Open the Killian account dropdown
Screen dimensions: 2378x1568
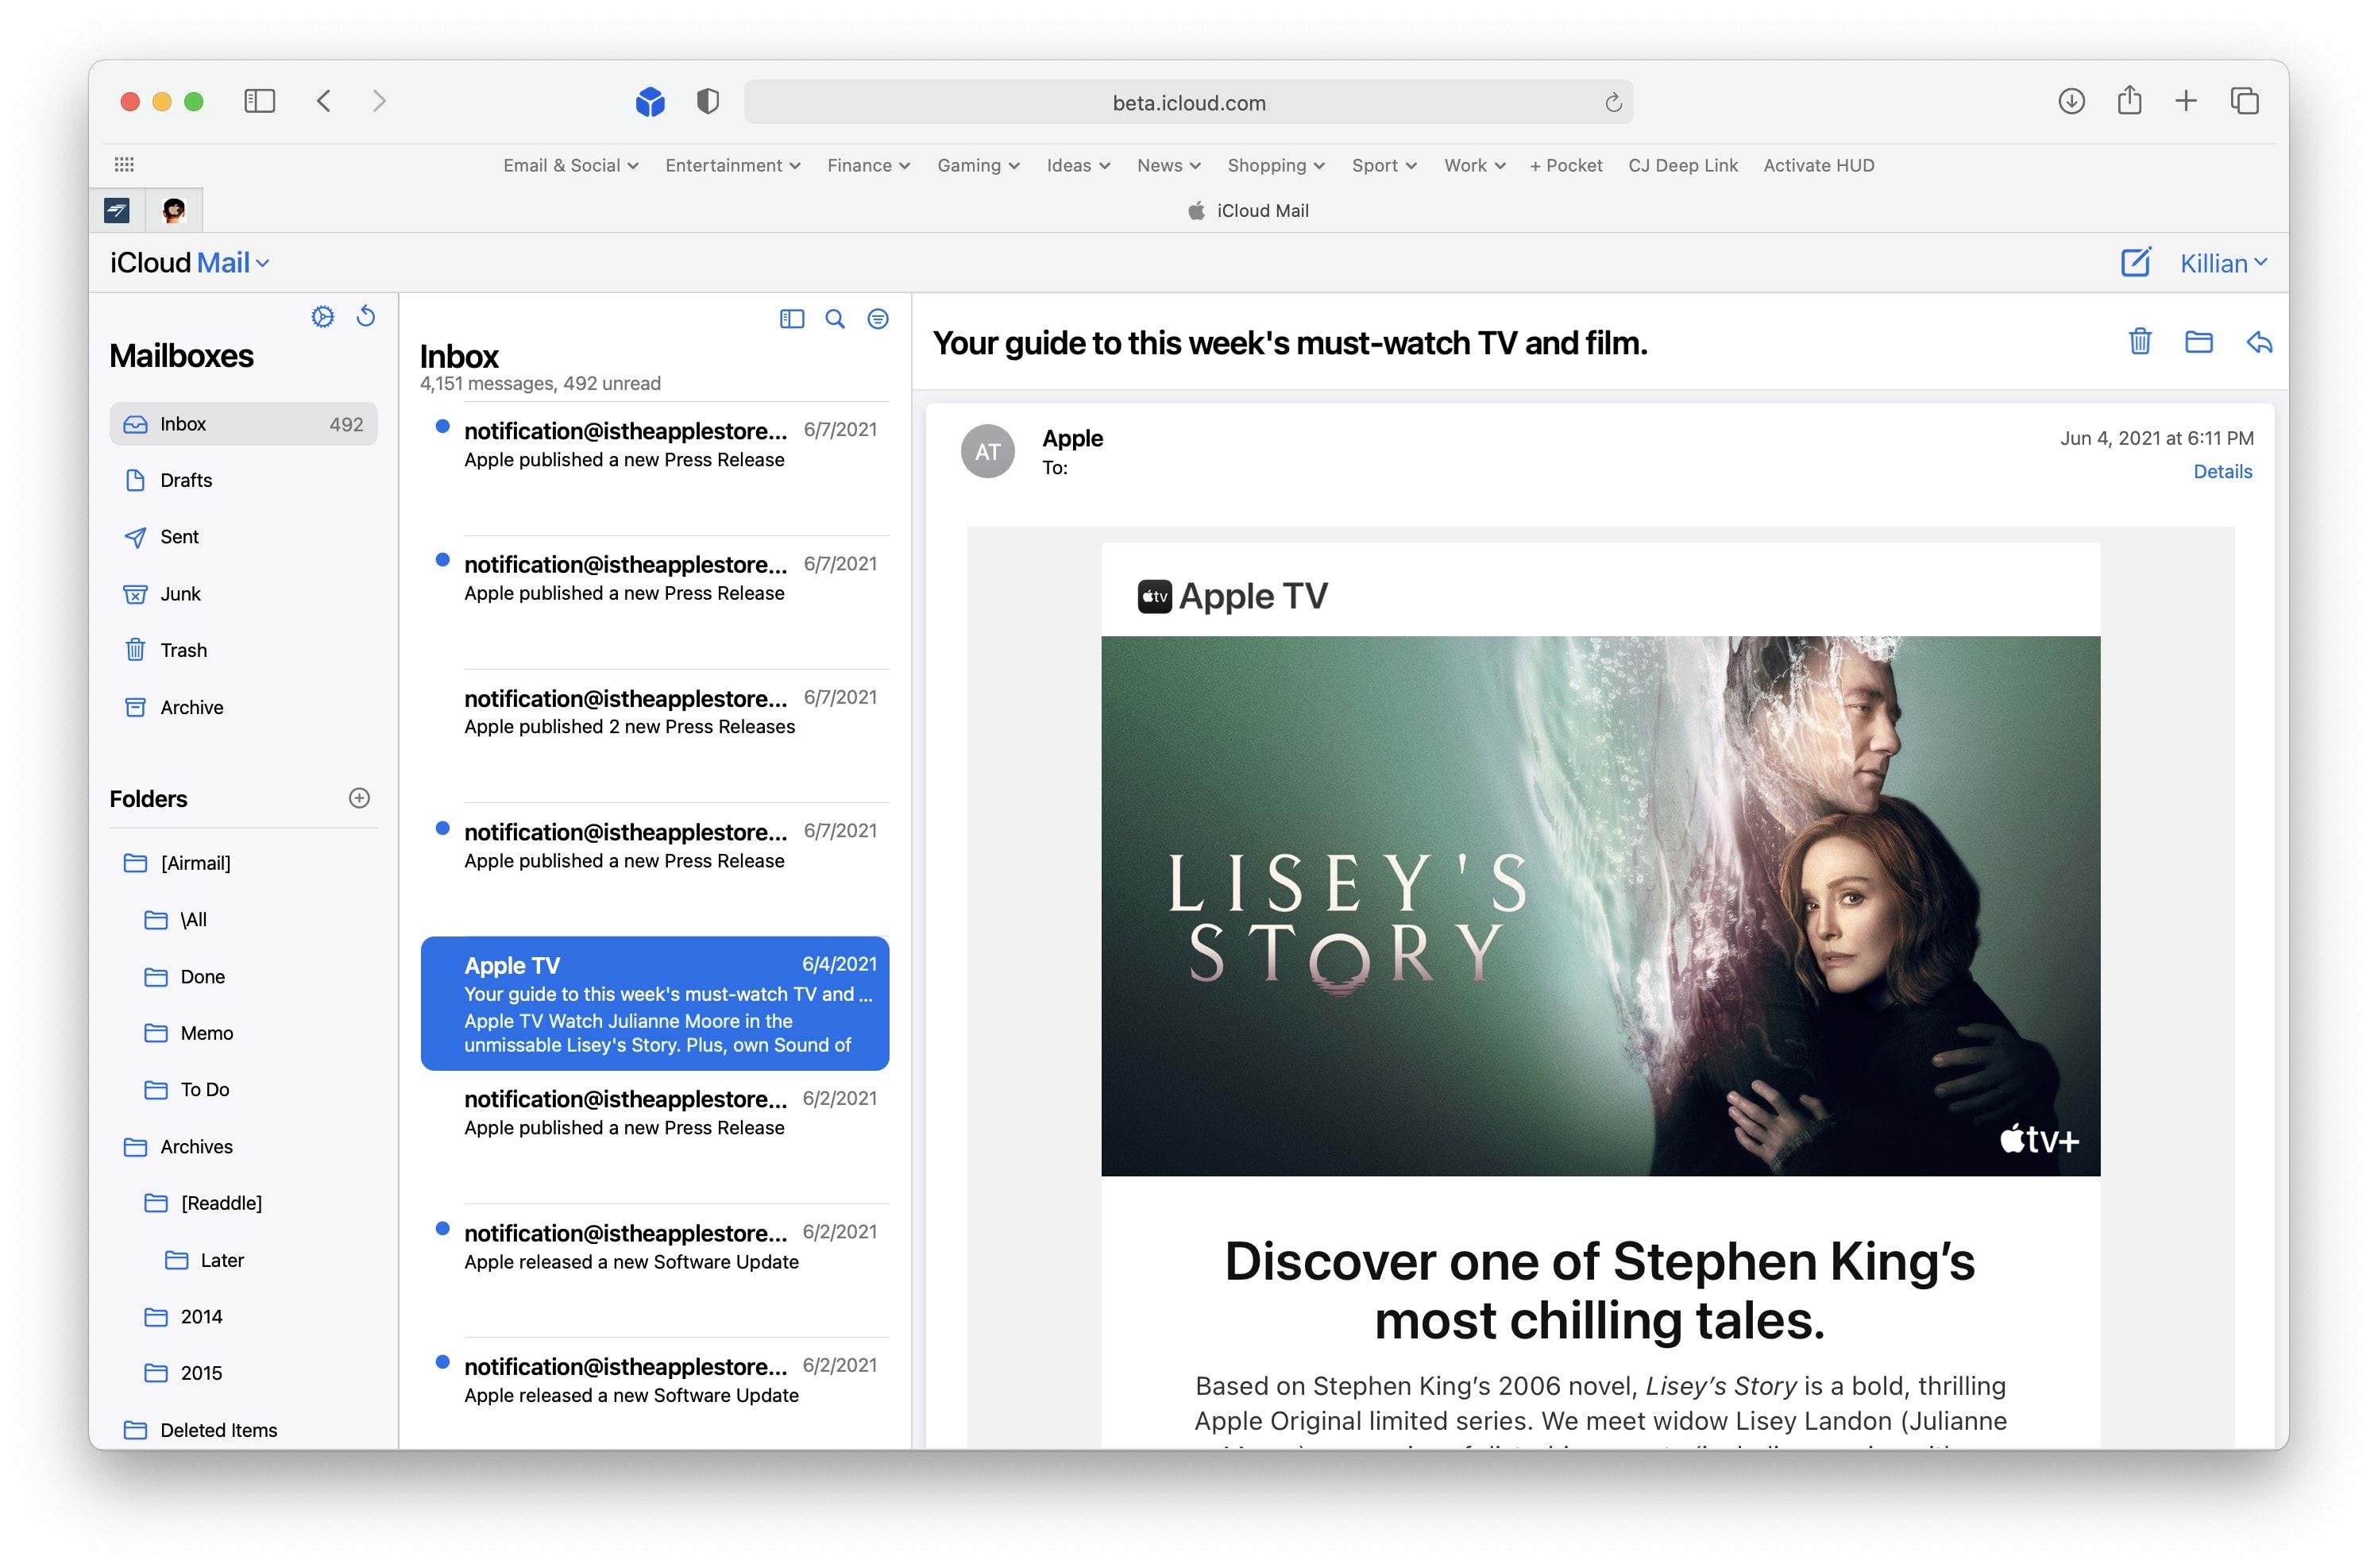tap(2222, 263)
